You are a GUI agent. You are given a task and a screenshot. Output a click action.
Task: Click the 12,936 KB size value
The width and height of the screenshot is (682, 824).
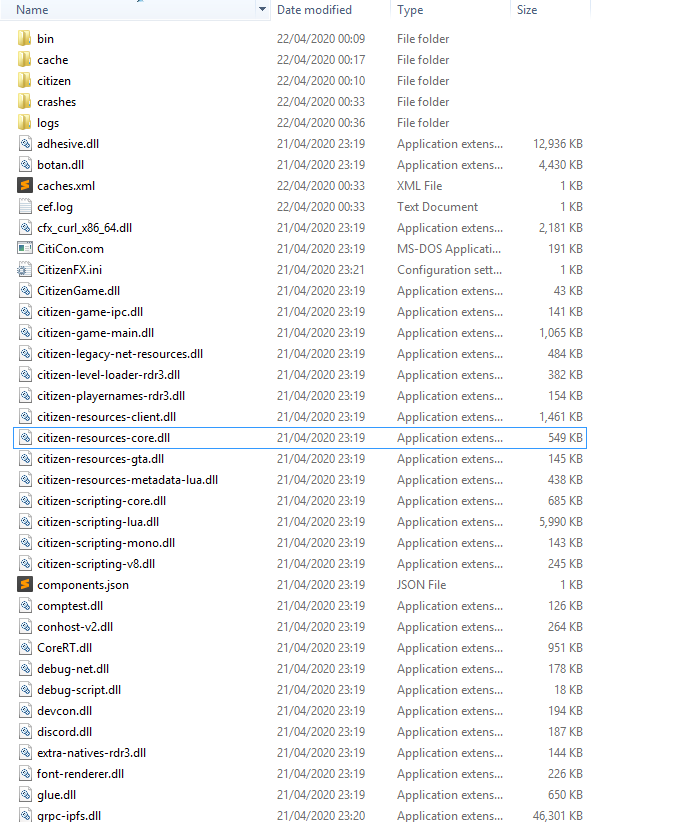tap(557, 143)
